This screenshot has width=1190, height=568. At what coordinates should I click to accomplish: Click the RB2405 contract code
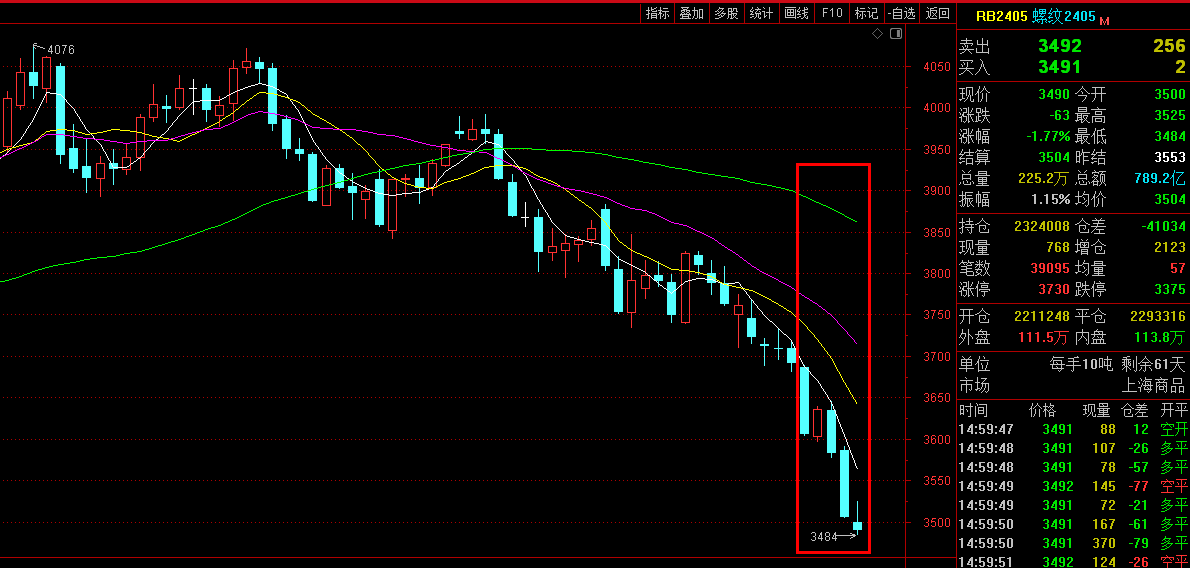[x=1001, y=17]
